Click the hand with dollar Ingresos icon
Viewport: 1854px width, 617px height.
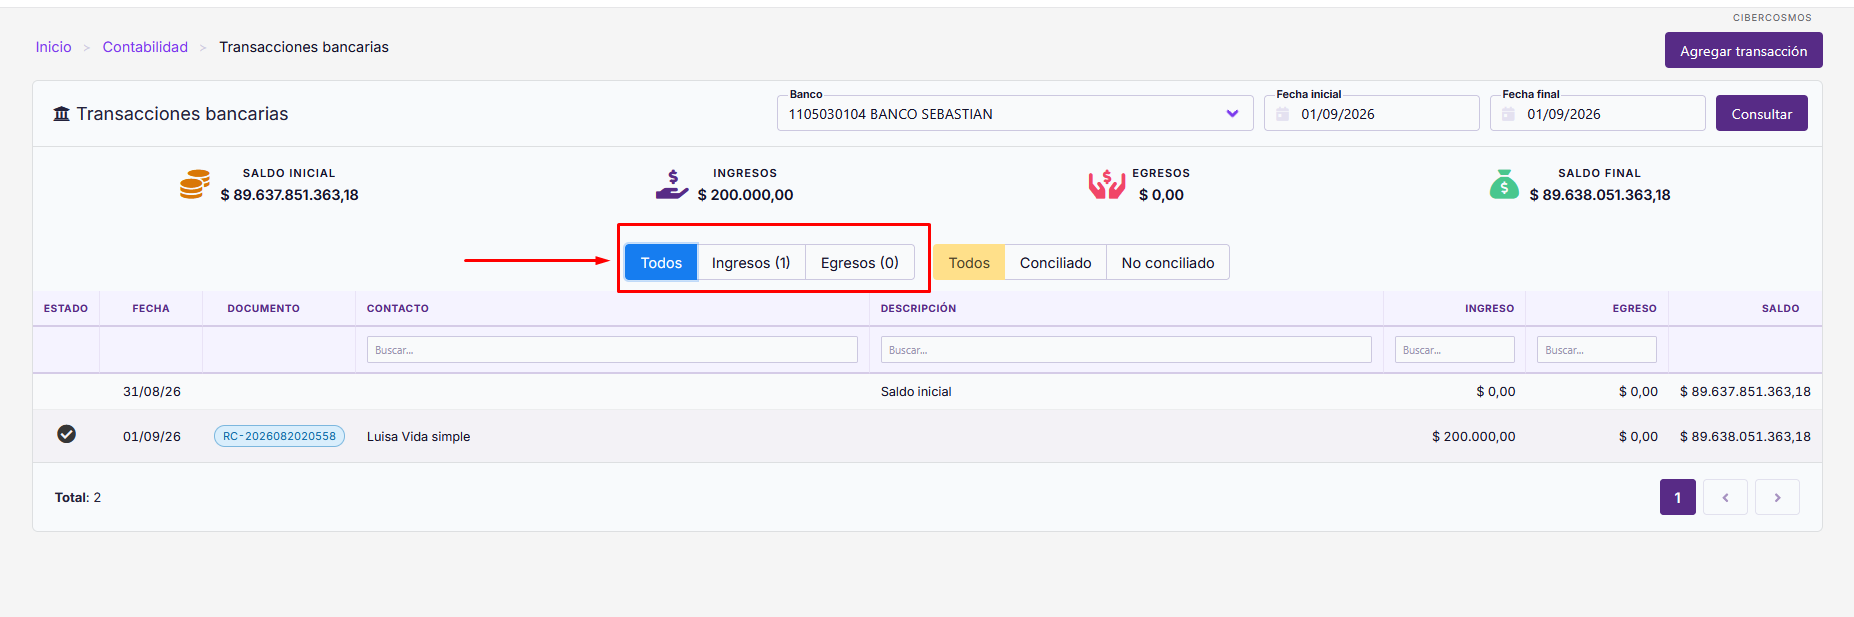pos(672,185)
